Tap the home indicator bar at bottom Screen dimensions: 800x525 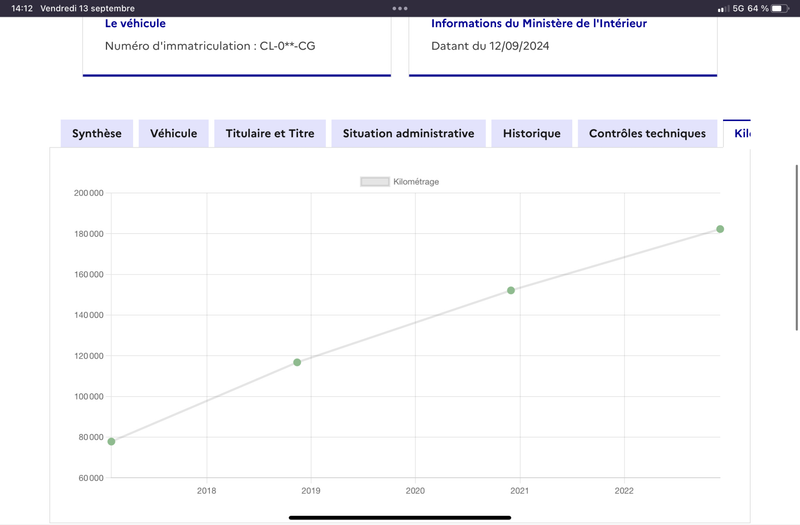tap(400, 517)
